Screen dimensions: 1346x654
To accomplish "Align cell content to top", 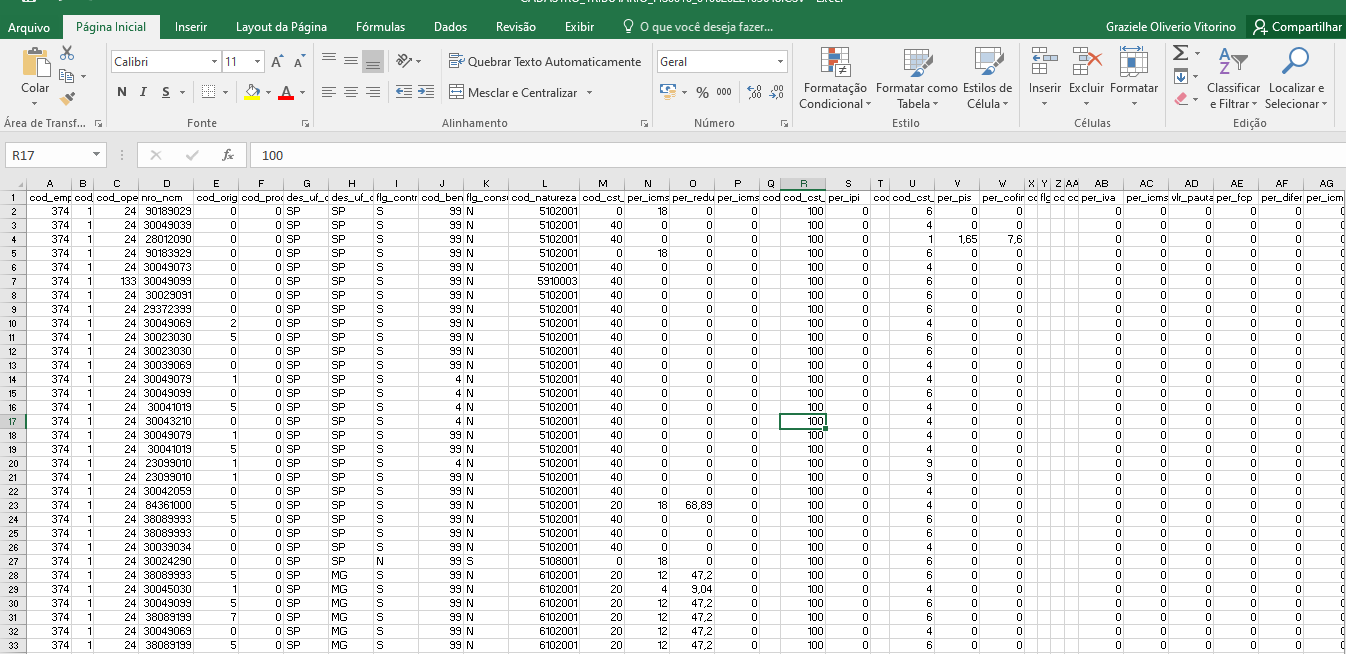I will point(329,62).
